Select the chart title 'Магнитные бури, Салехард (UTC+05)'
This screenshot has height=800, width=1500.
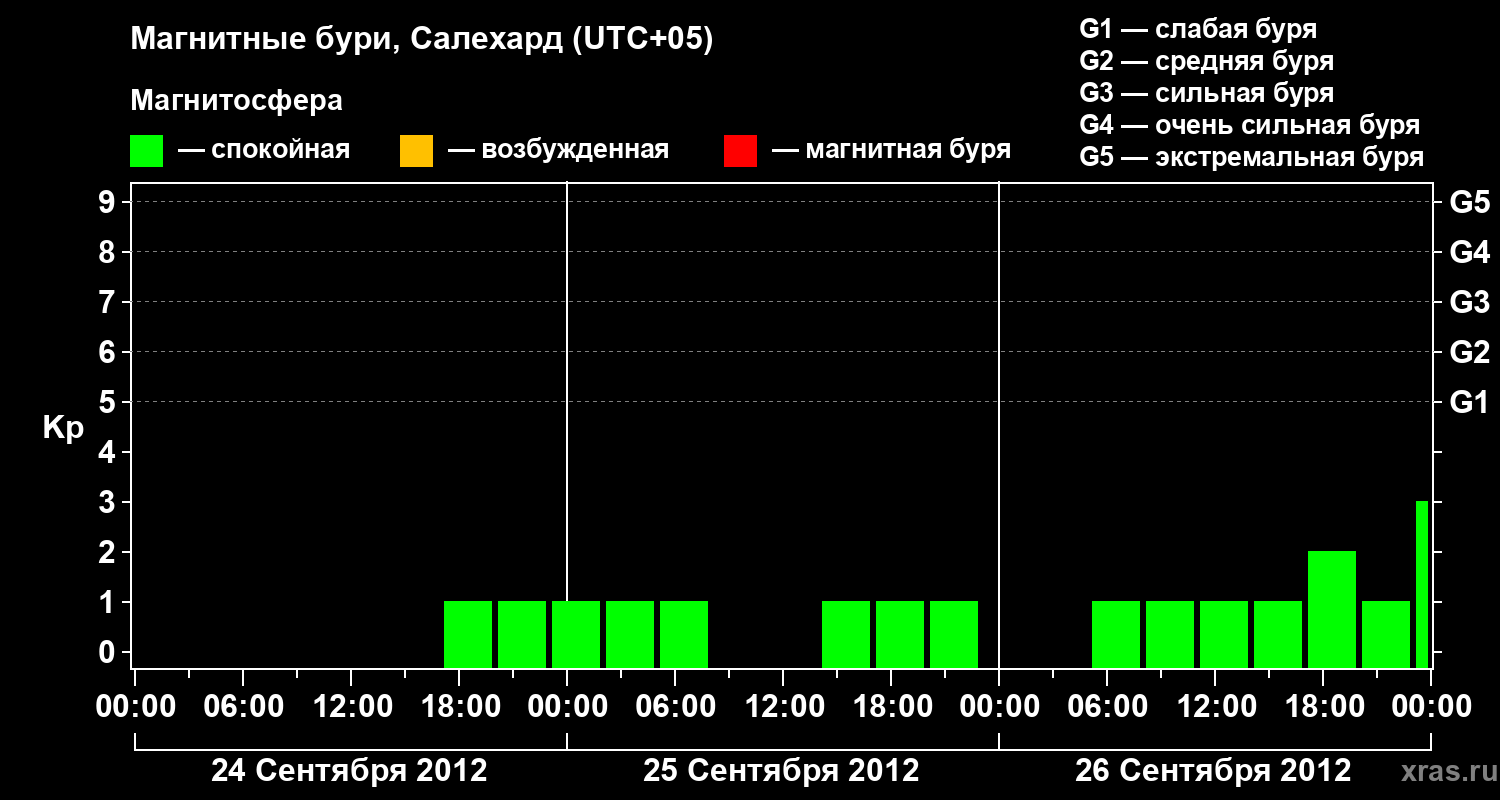point(422,40)
